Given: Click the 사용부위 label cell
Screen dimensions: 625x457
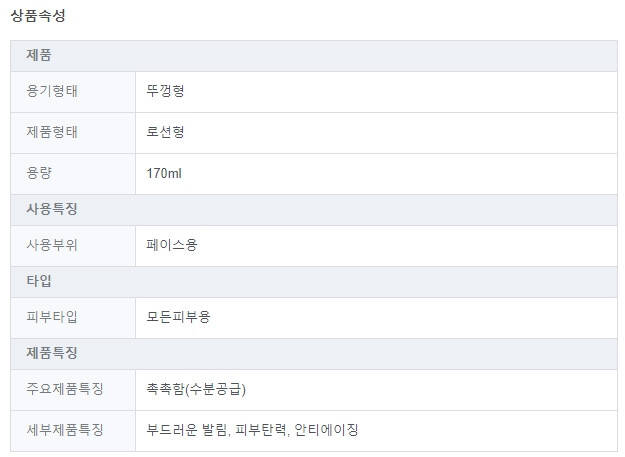Looking at the screenshot, I should pyautogui.click(x=52, y=245).
